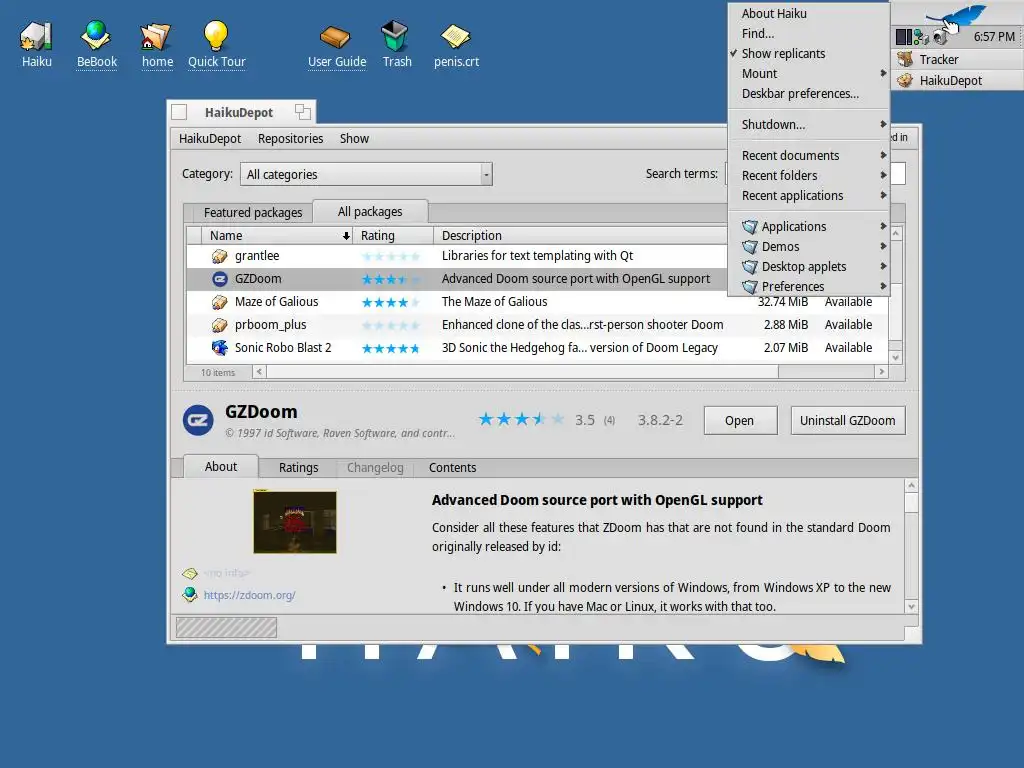Open the Repositories menu
Viewport: 1024px width, 768px height.
click(290, 138)
